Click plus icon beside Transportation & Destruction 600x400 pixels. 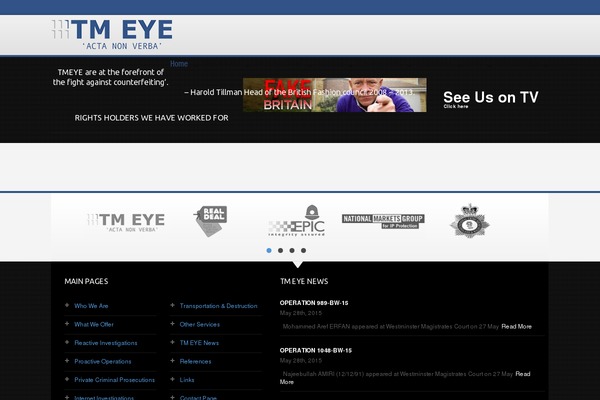pyautogui.click(x=172, y=305)
